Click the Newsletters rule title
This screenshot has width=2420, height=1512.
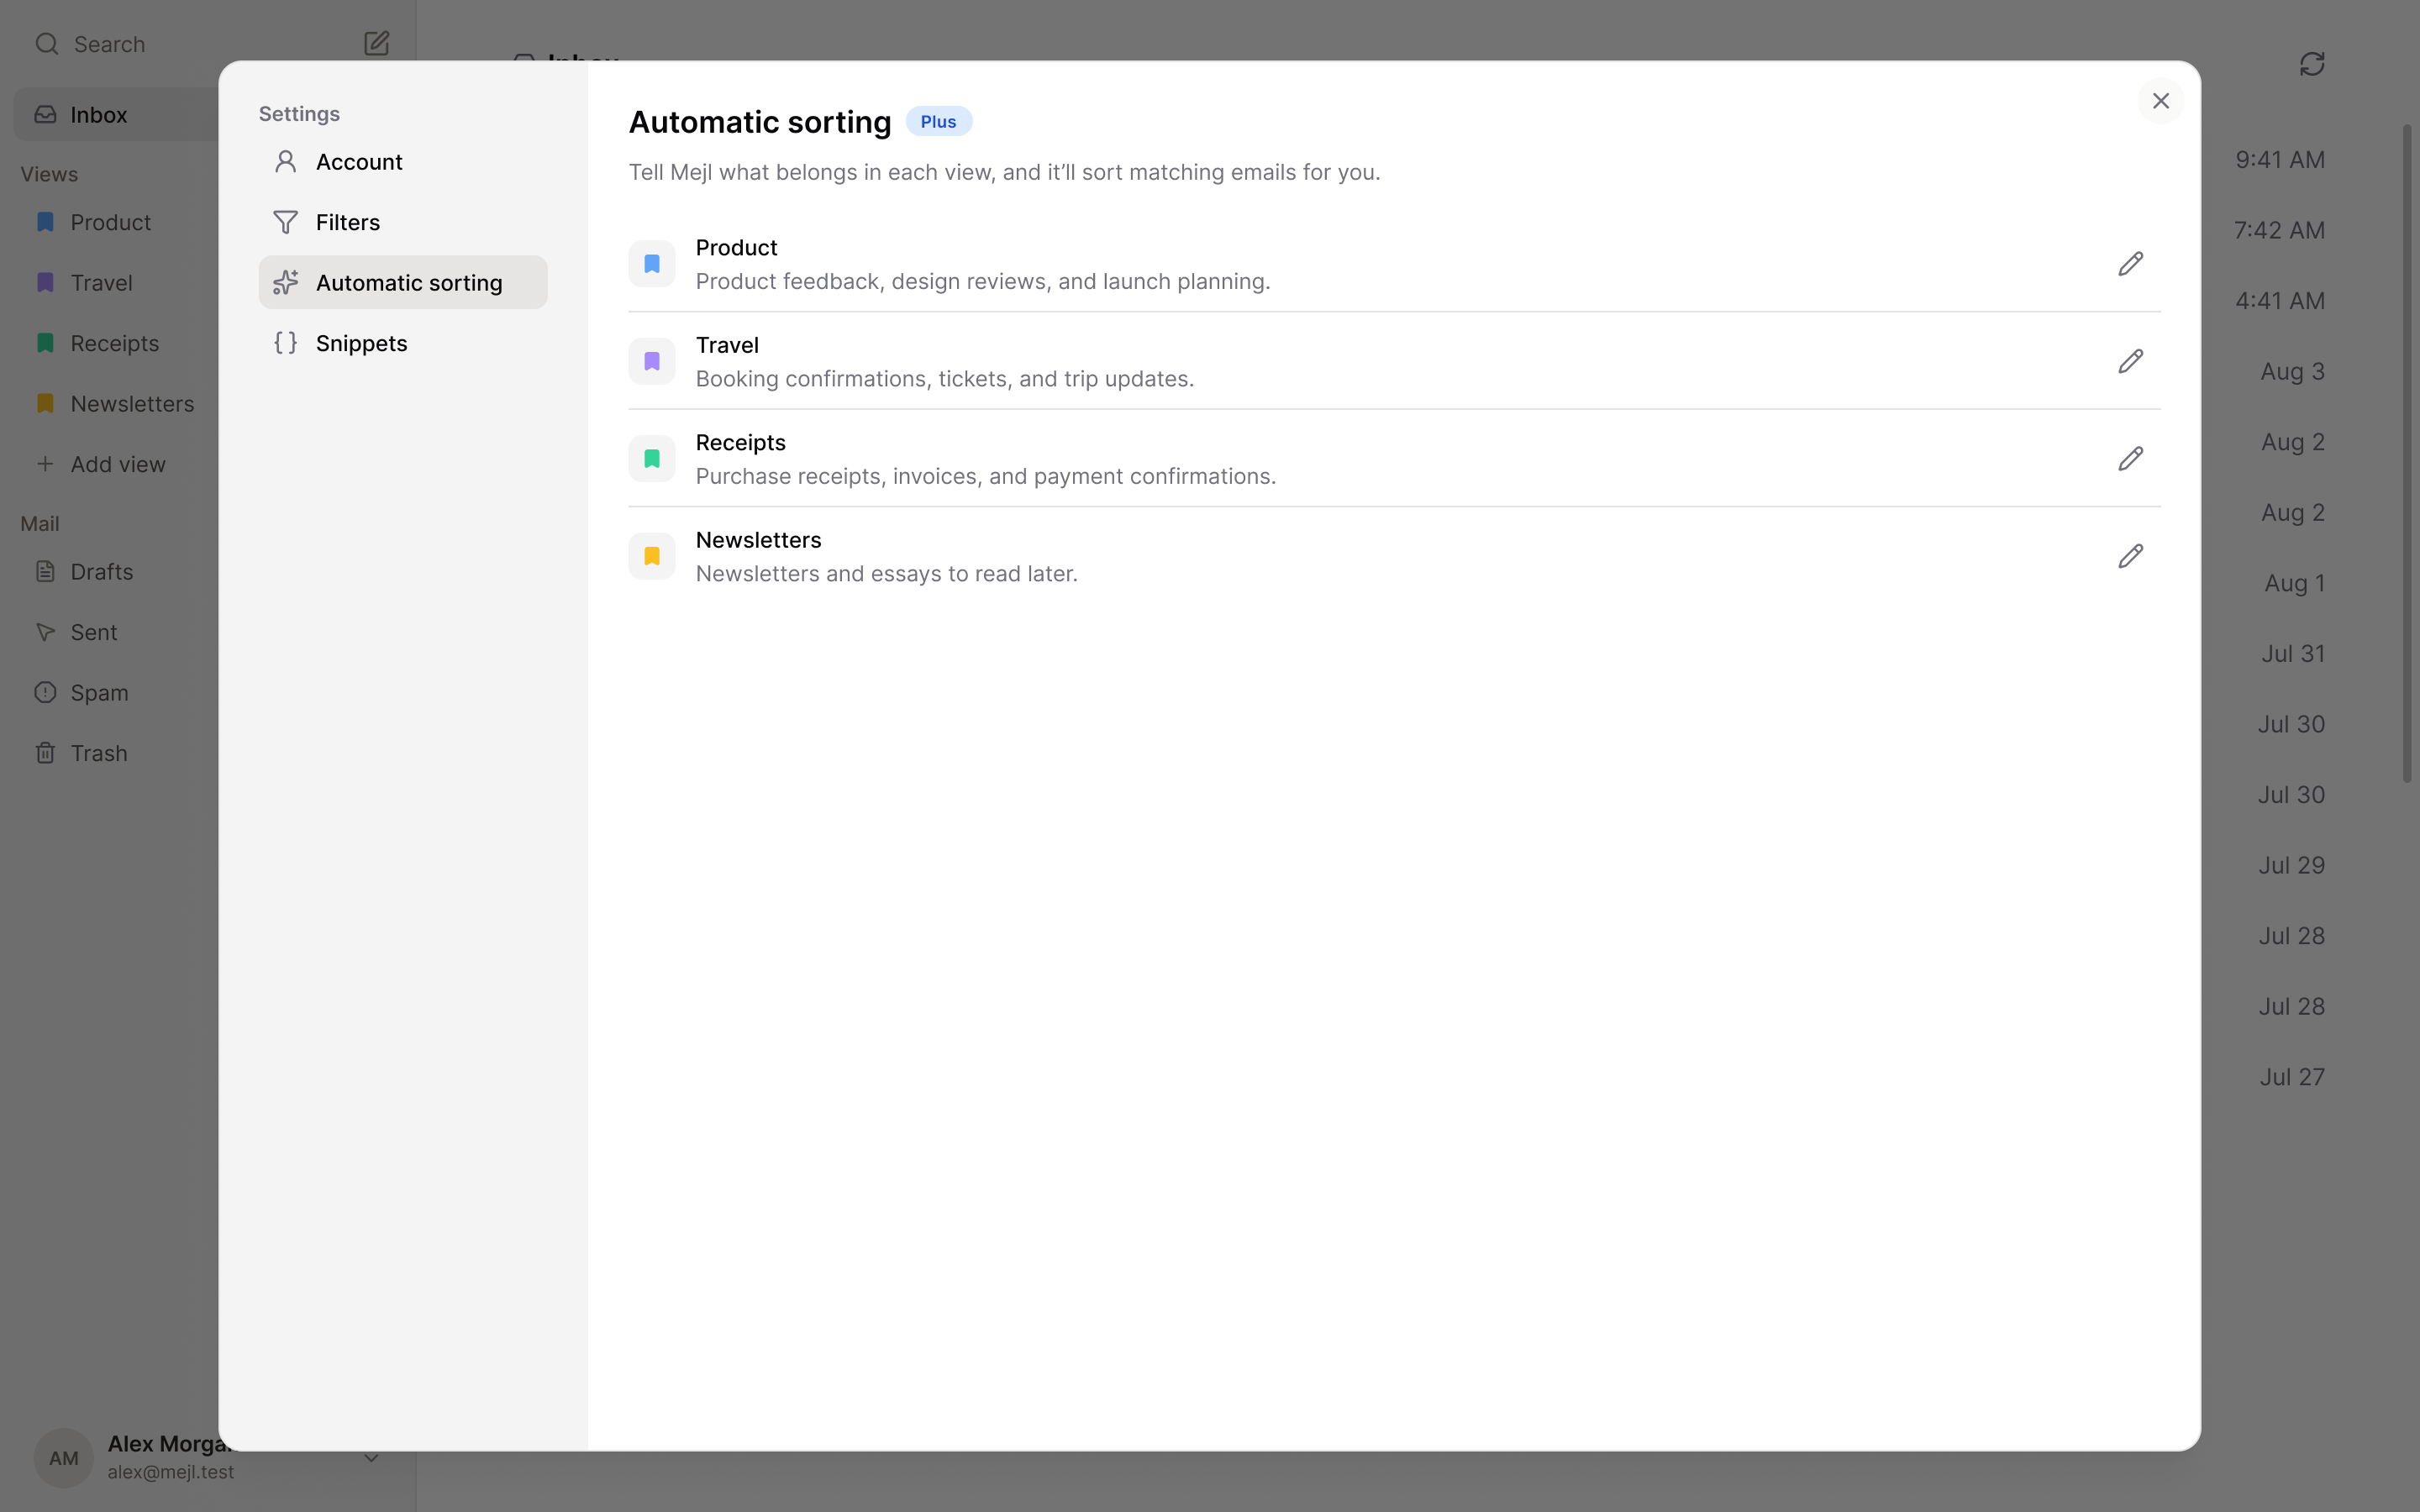tap(758, 540)
